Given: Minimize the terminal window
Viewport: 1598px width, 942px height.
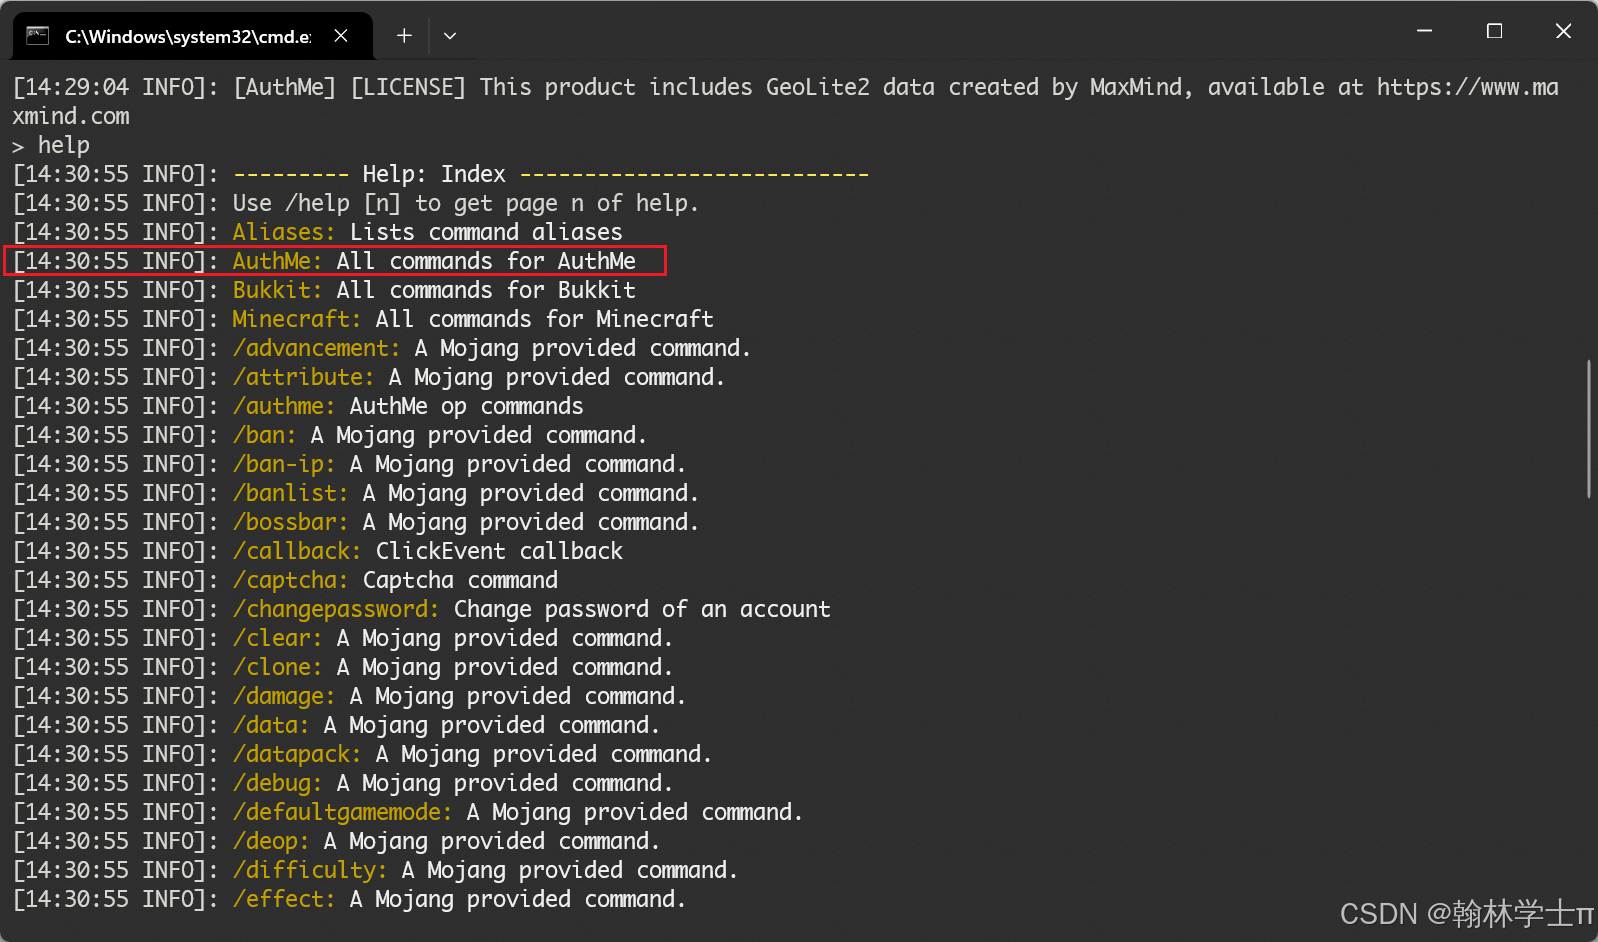Looking at the screenshot, I should click(1425, 31).
